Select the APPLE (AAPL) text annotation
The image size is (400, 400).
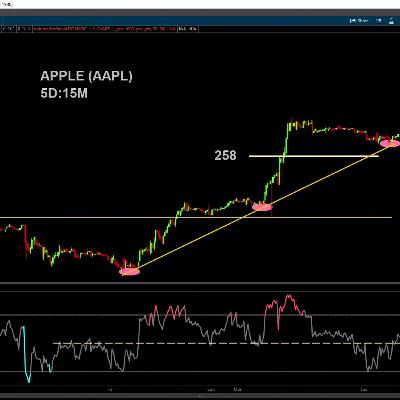tap(86, 76)
